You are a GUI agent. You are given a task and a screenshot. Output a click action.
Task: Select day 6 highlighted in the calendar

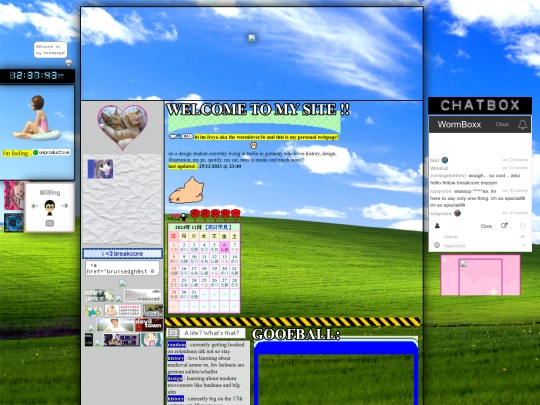224,247
